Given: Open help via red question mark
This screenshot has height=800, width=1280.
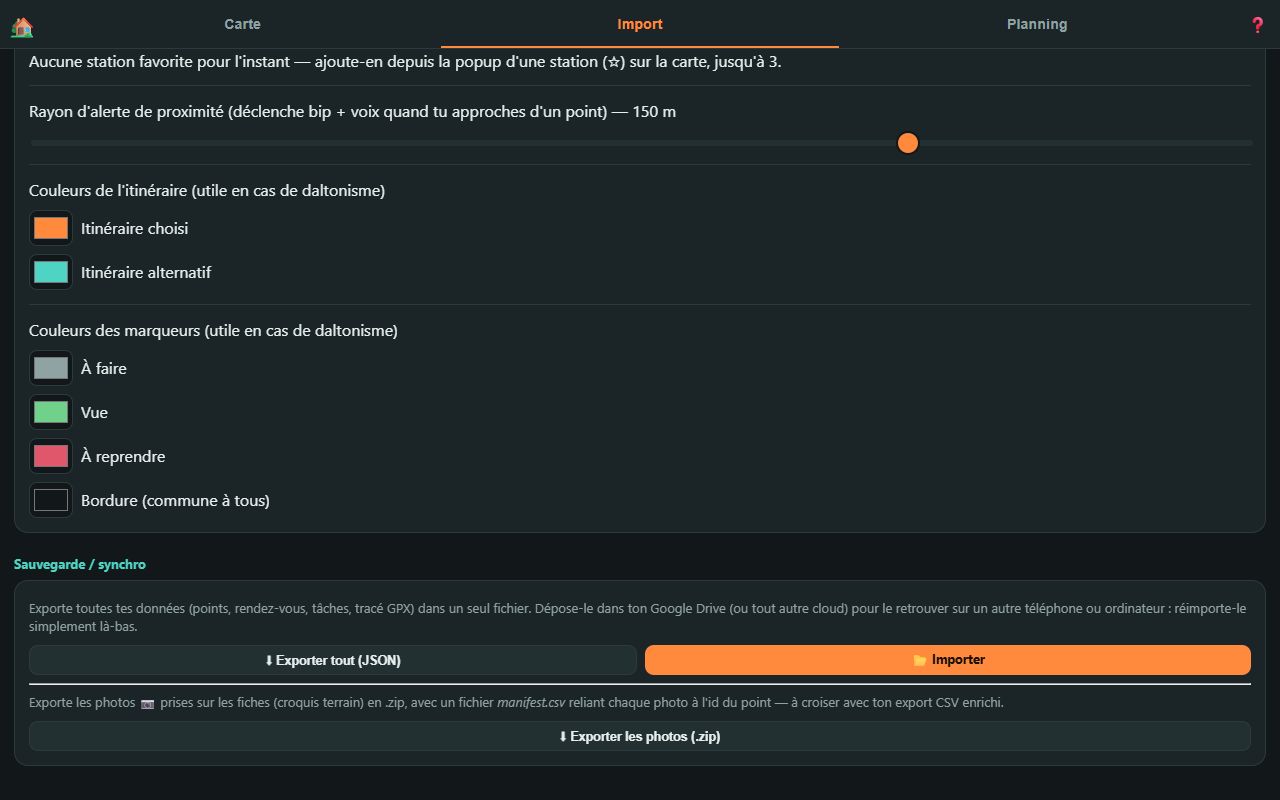Looking at the screenshot, I should click(1258, 25).
